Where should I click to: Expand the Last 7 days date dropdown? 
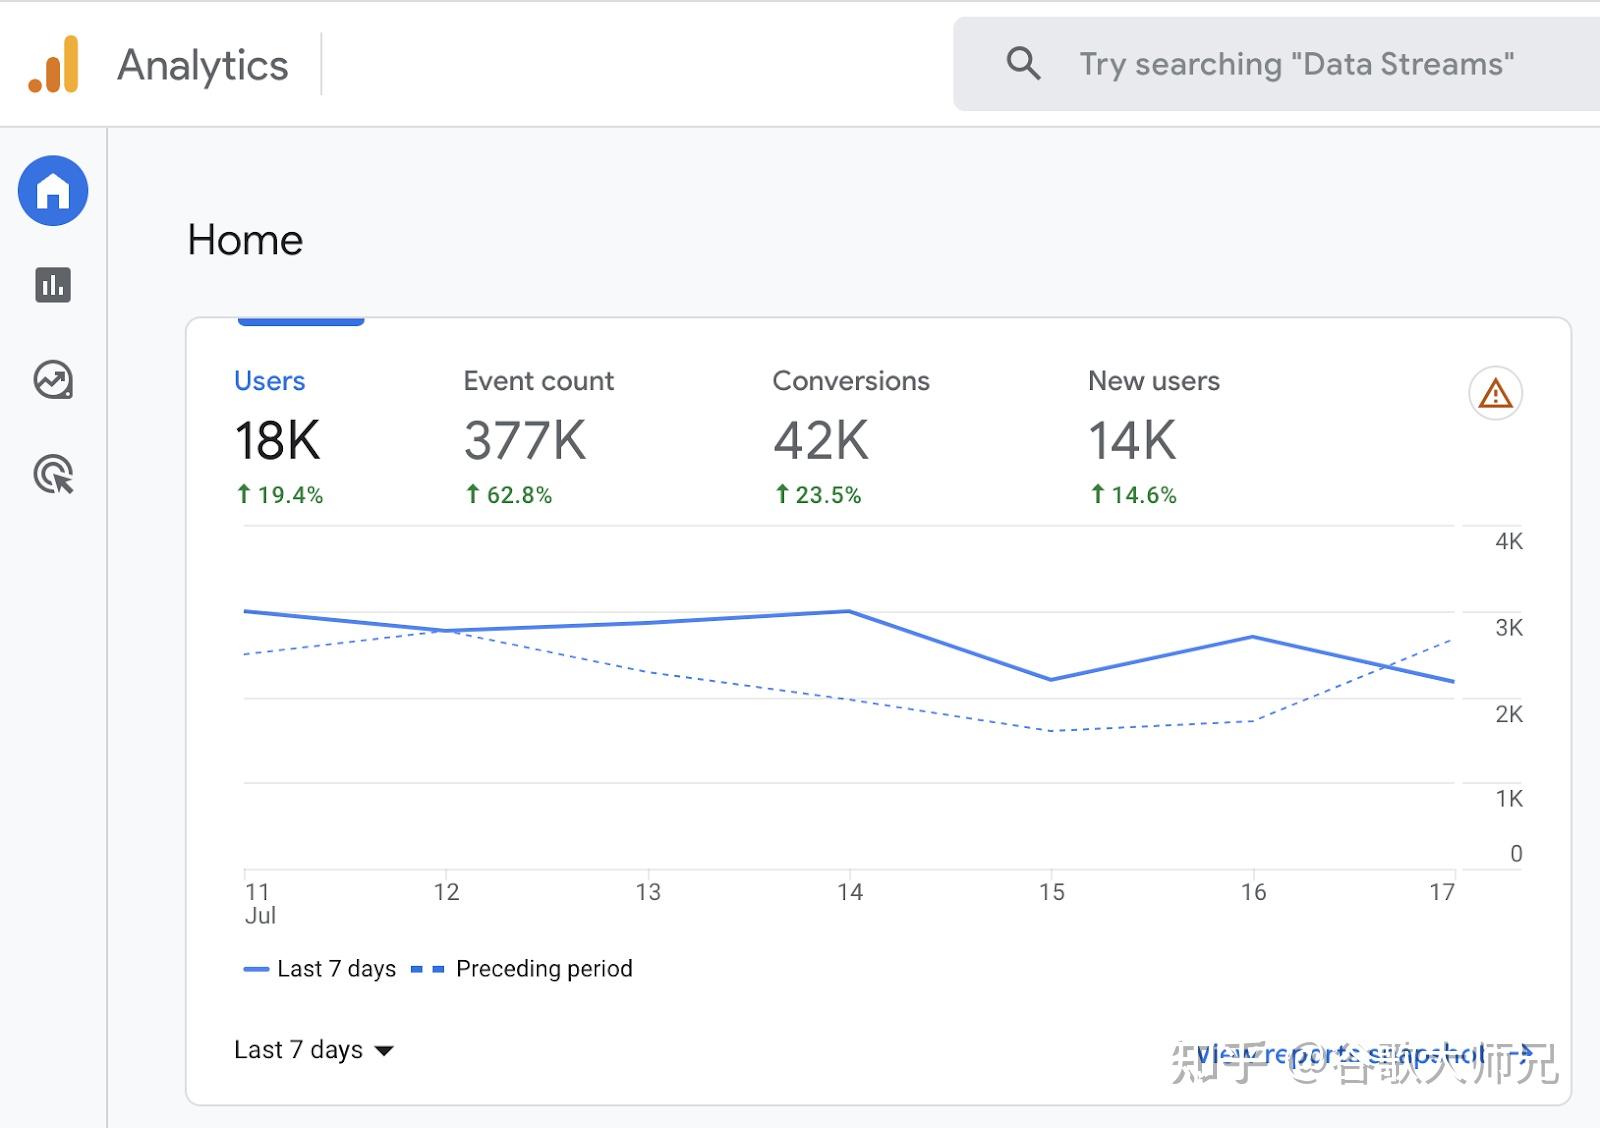313,1050
